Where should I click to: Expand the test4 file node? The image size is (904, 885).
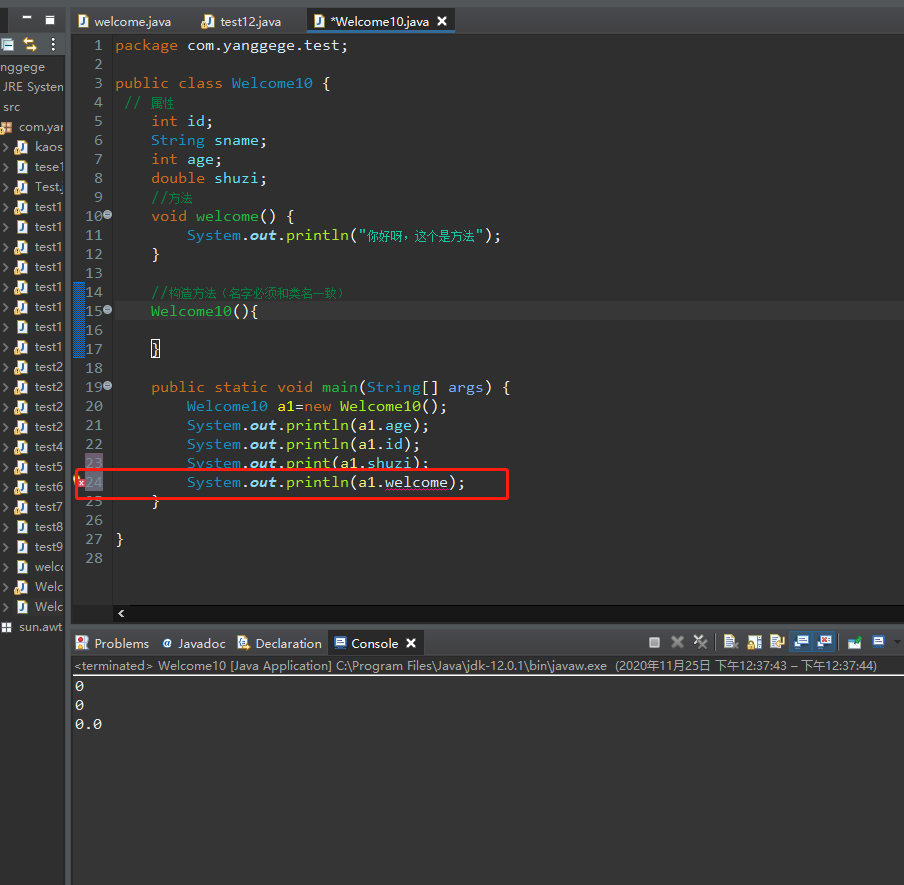6,447
